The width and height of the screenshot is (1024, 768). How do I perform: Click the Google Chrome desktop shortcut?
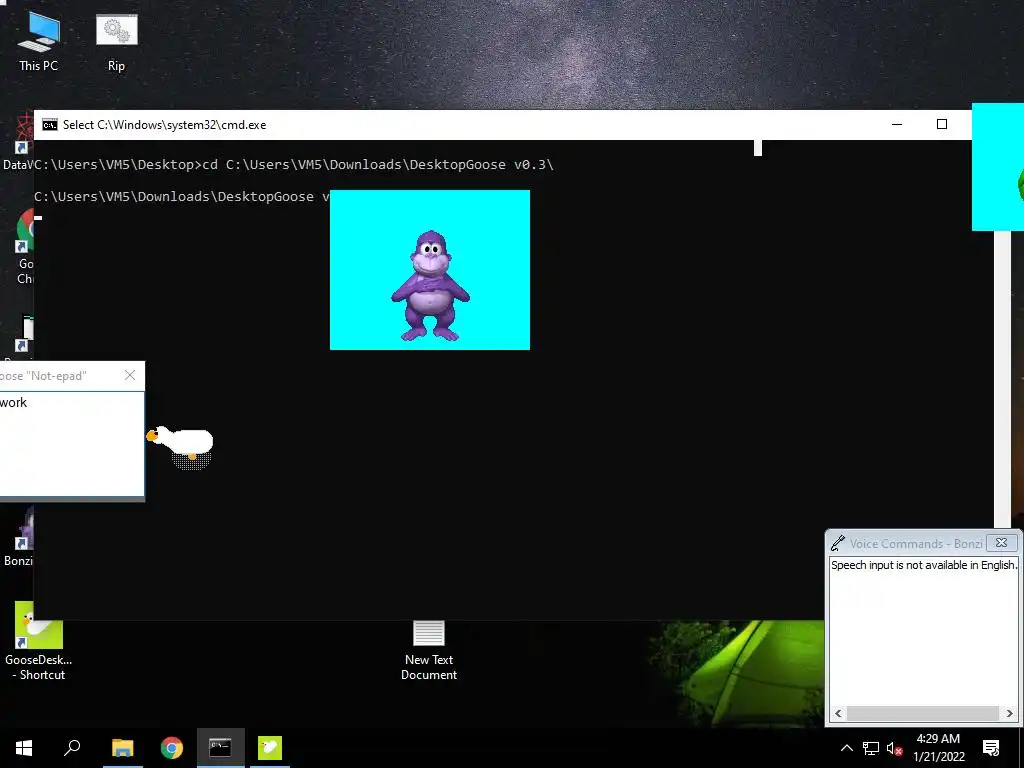25,247
